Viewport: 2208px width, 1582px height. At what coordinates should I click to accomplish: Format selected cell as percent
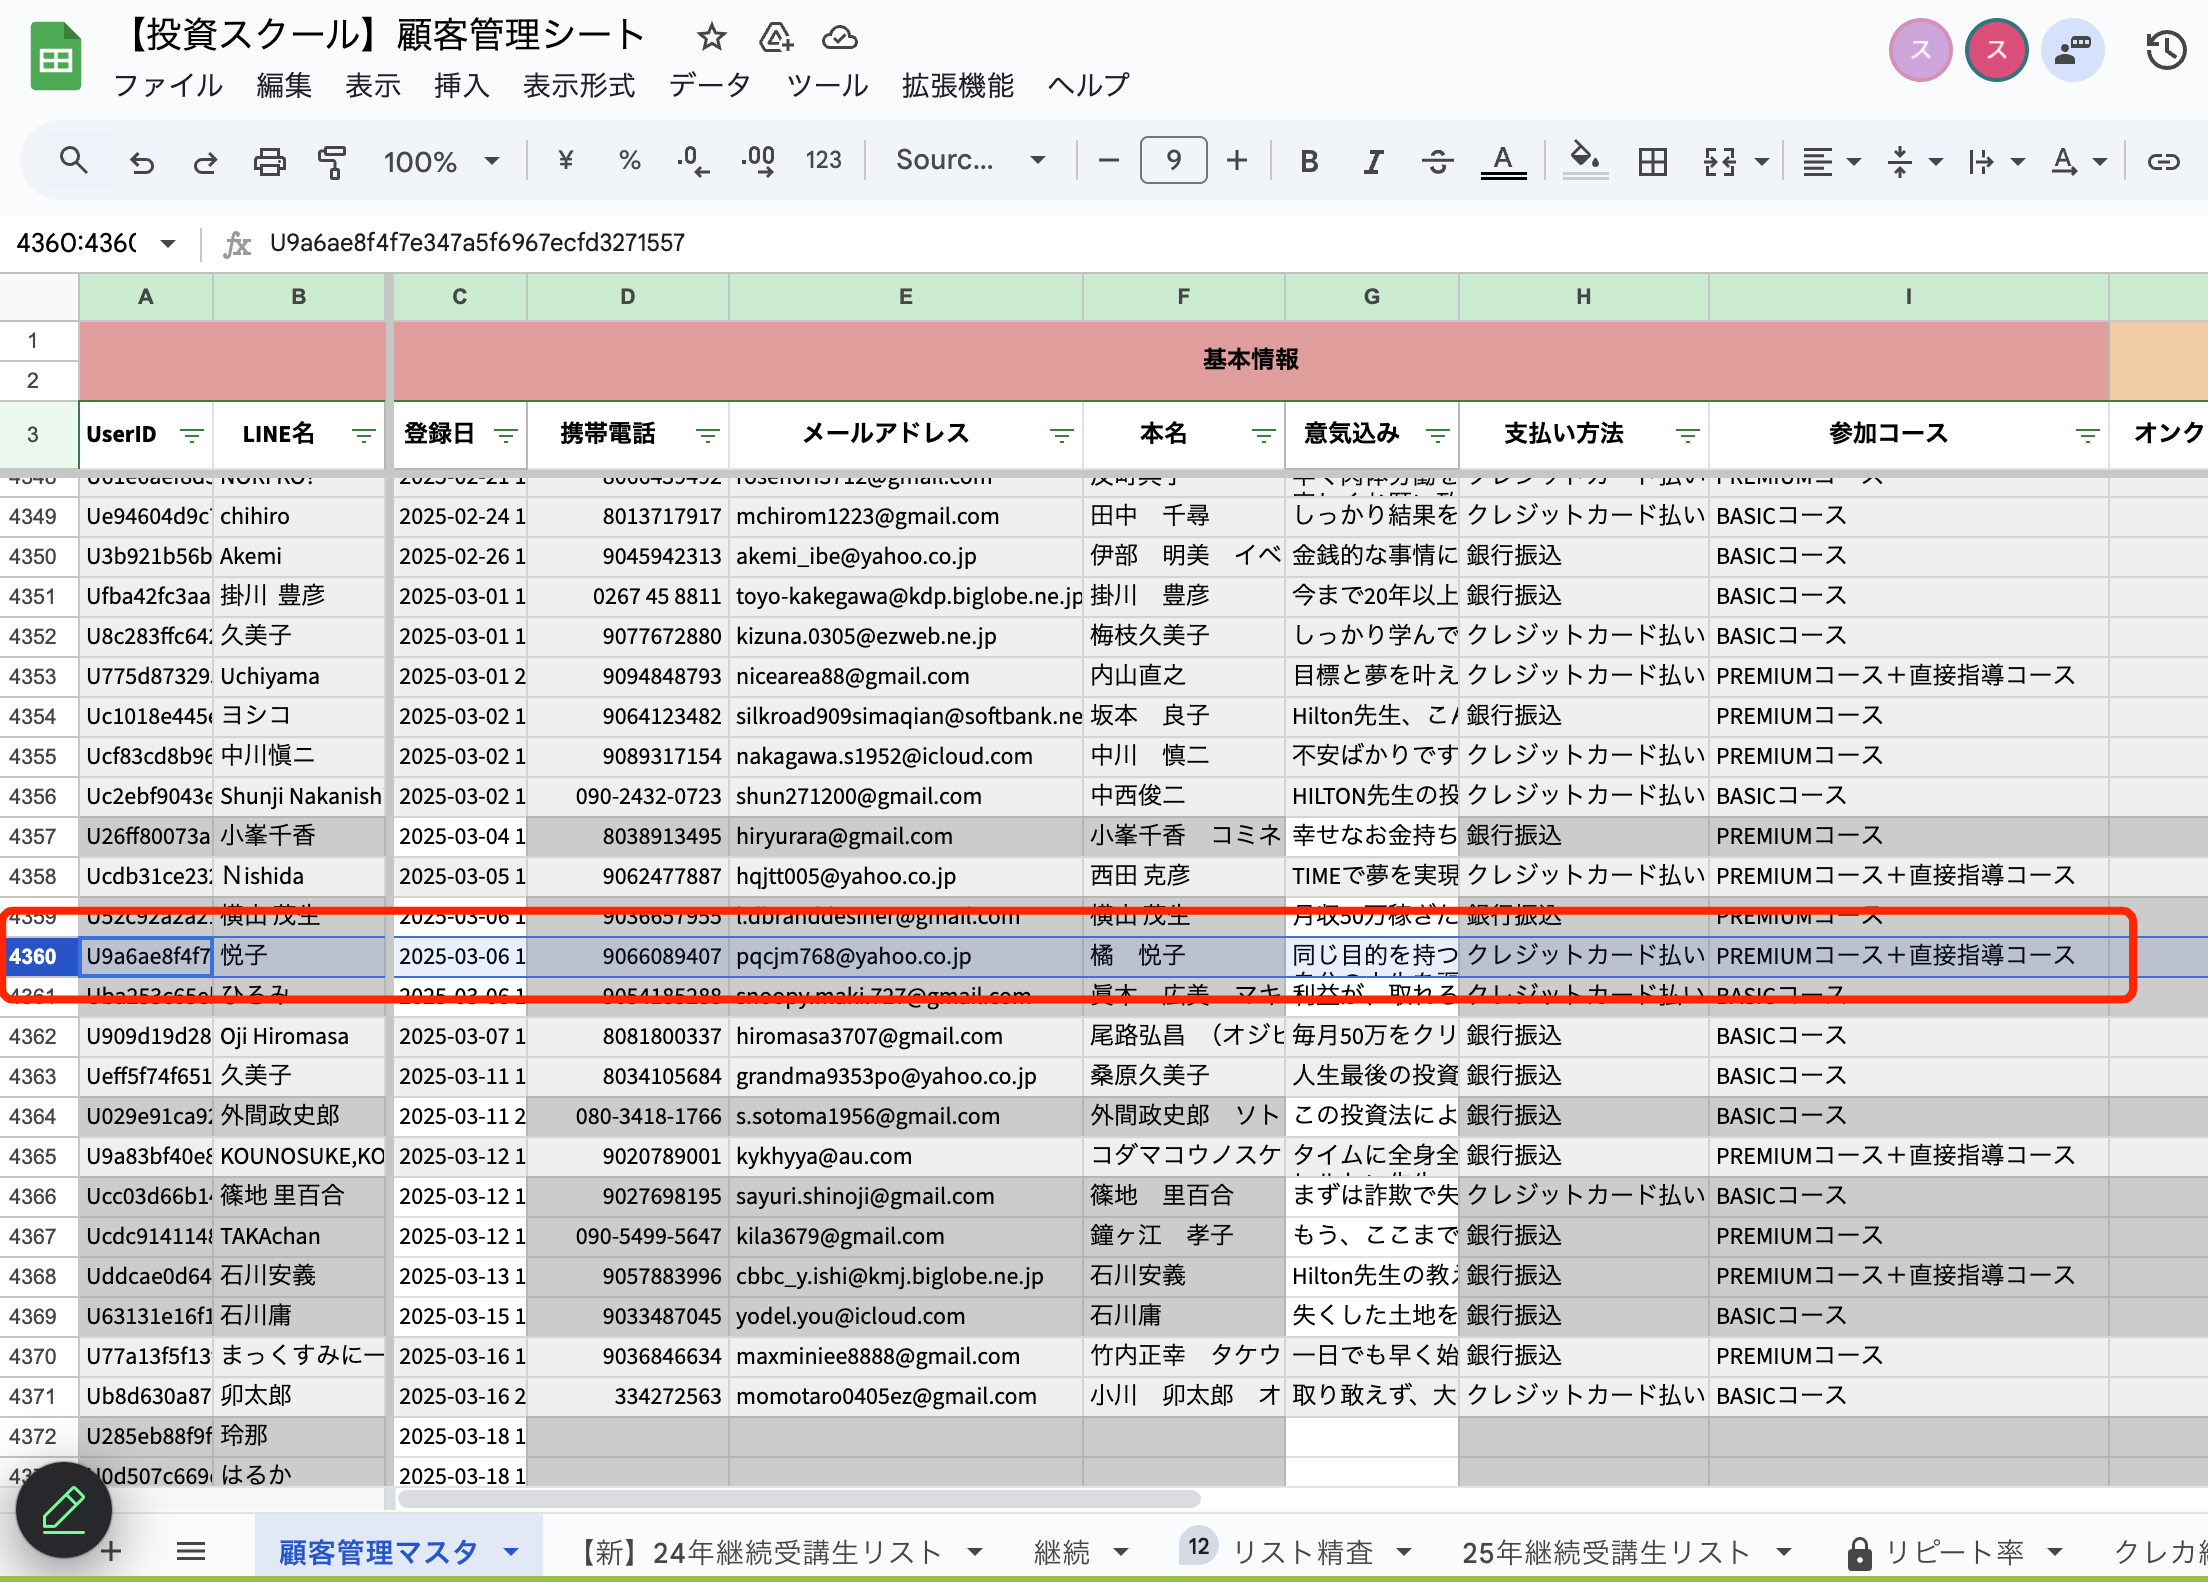coord(629,160)
